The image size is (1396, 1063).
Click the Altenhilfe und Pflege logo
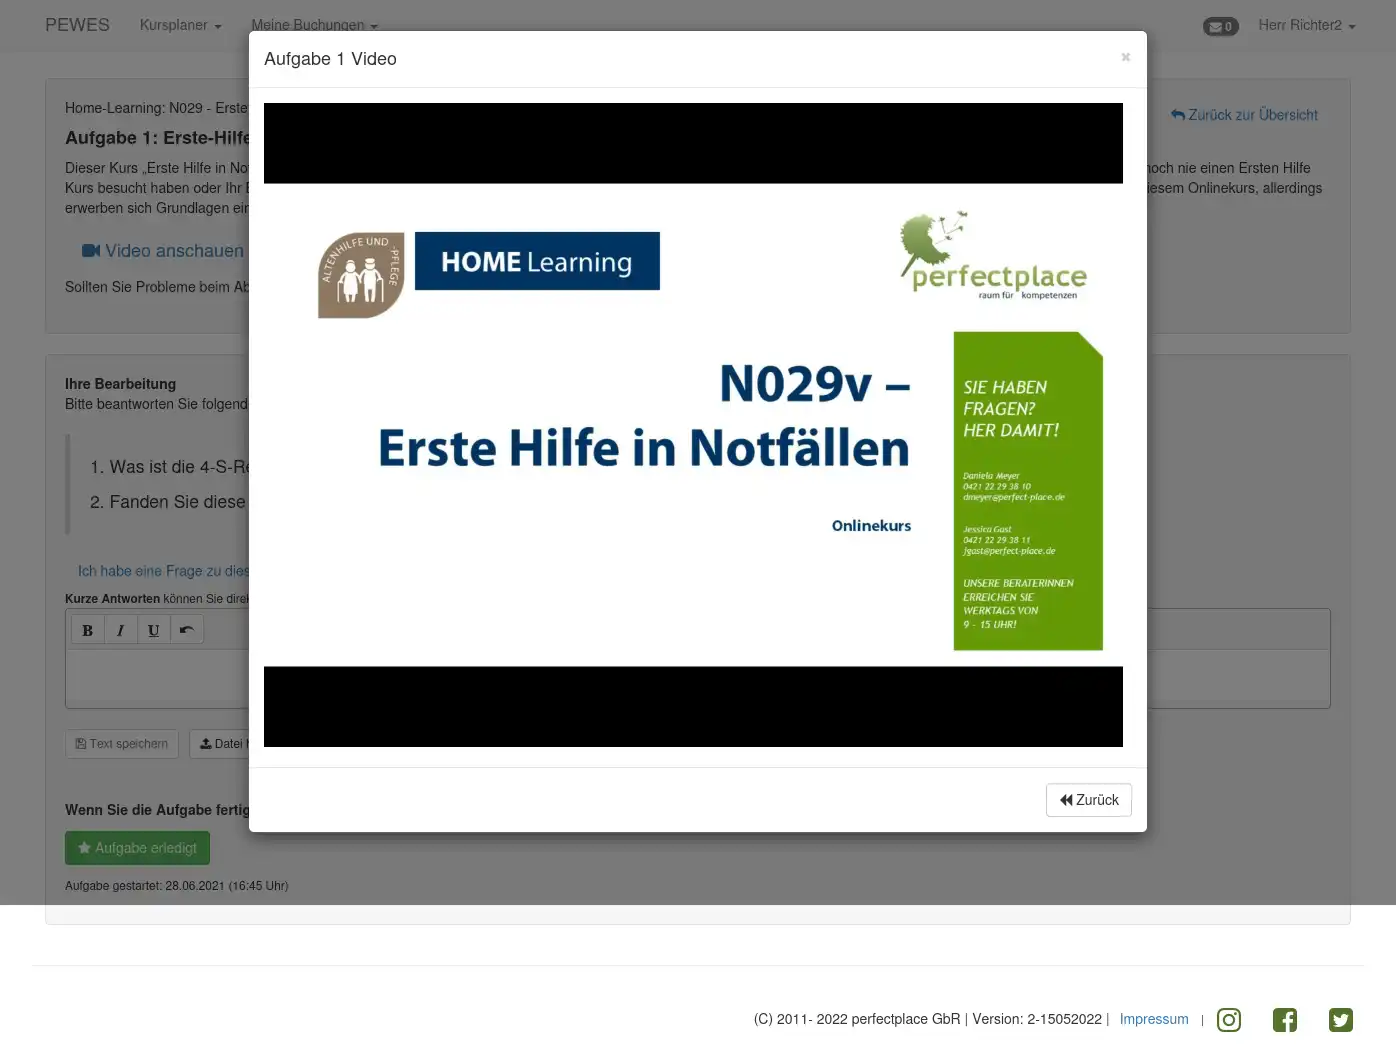click(361, 275)
